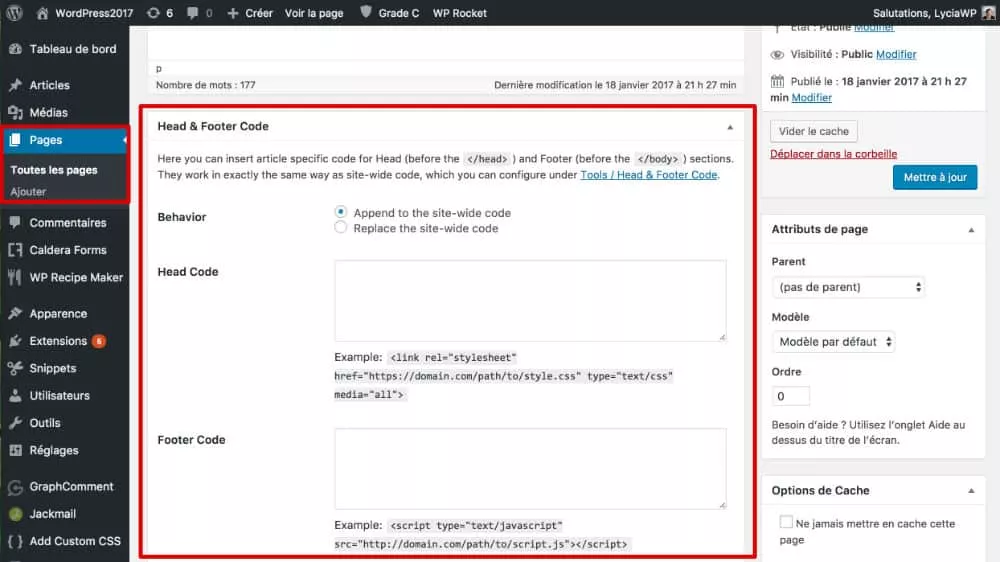Open the Parent dropdown
This screenshot has width=1000, height=562.
848,287
